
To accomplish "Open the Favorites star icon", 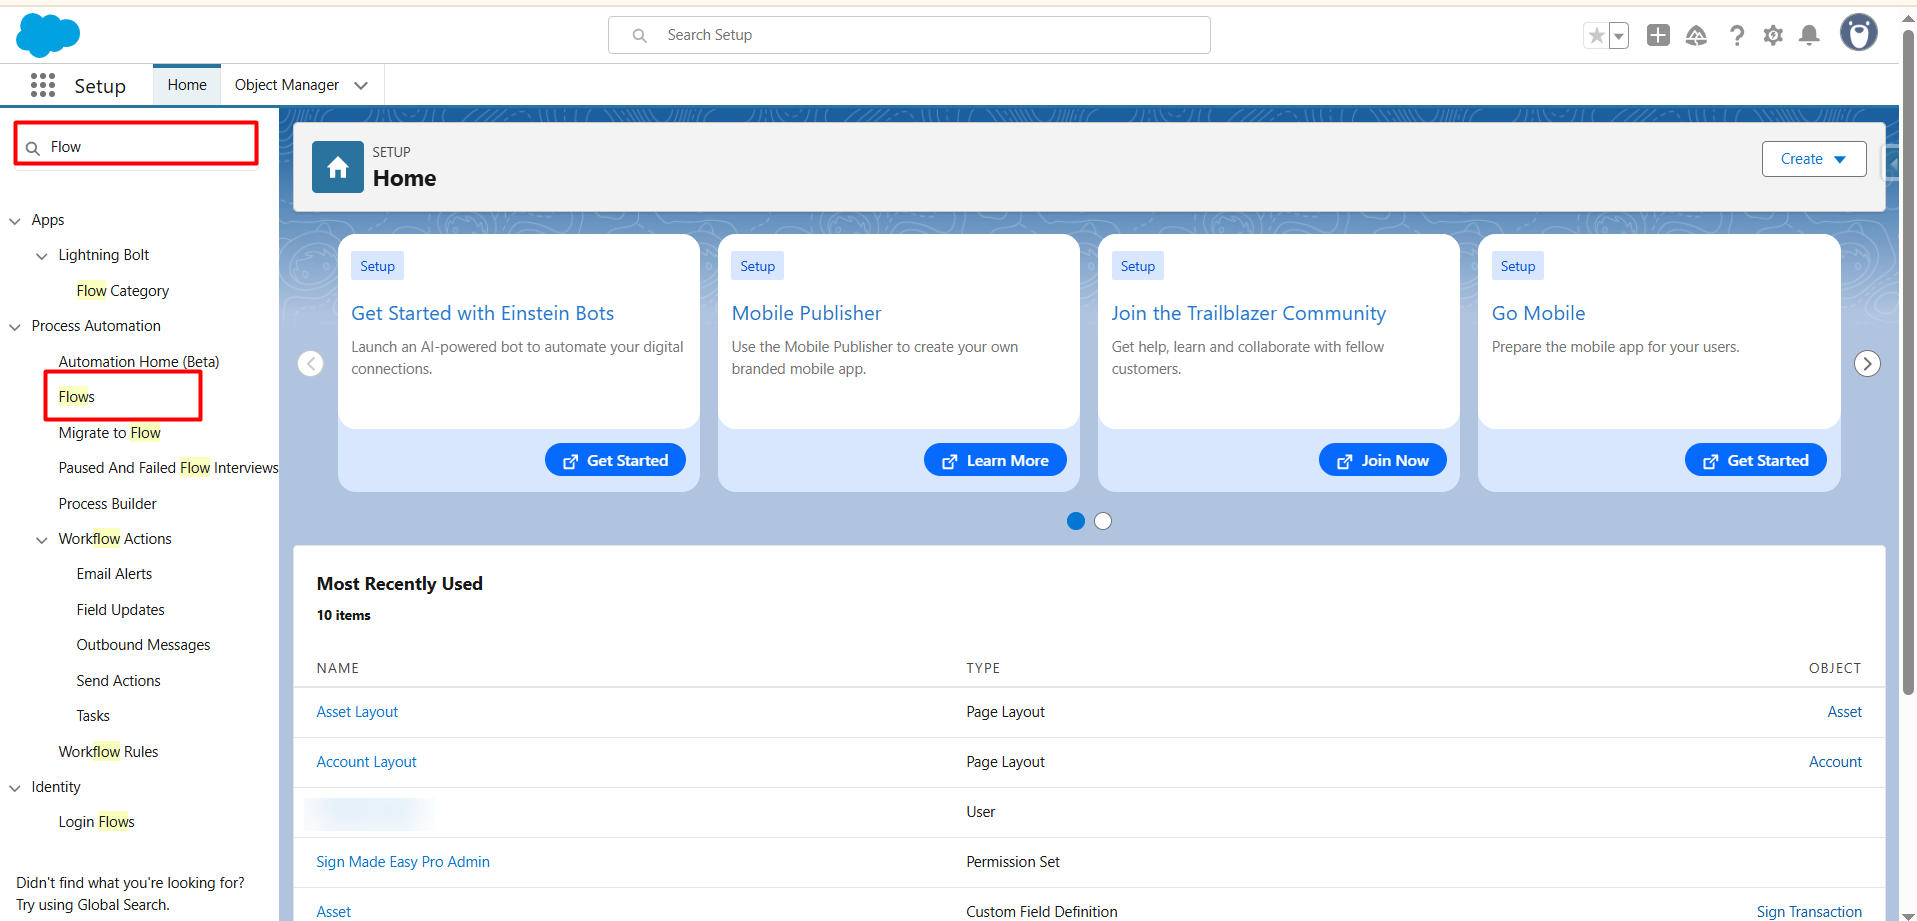I will point(1596,36).
